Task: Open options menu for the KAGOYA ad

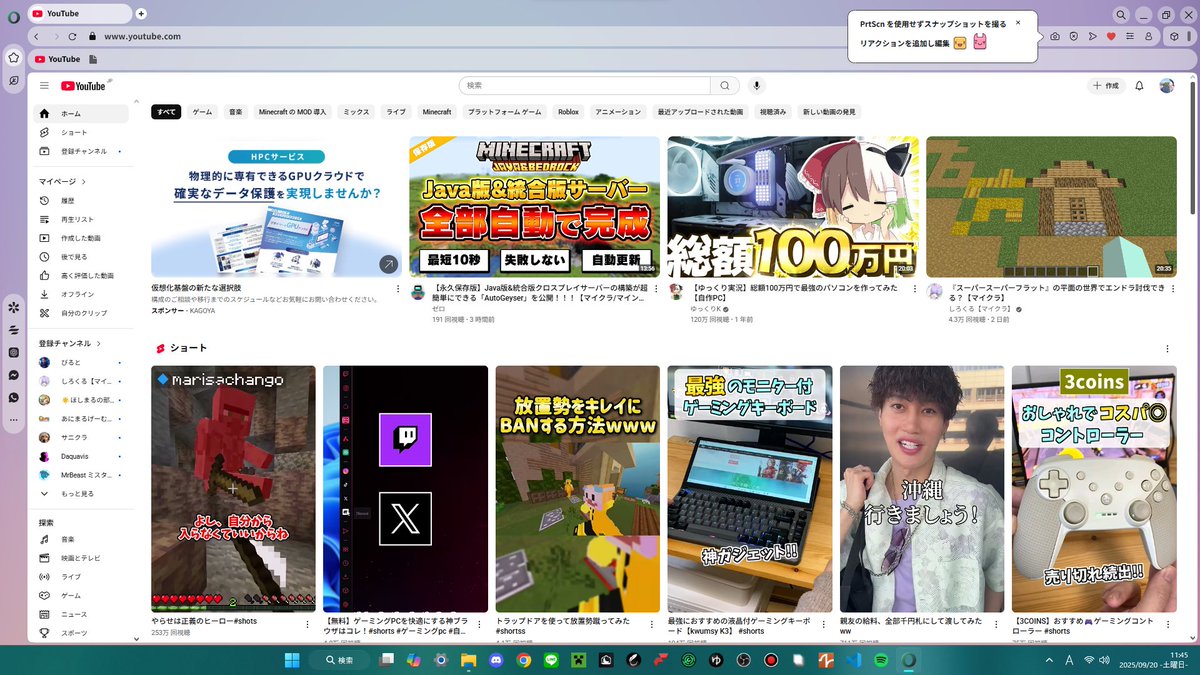Action: click(x=397, y=291)
